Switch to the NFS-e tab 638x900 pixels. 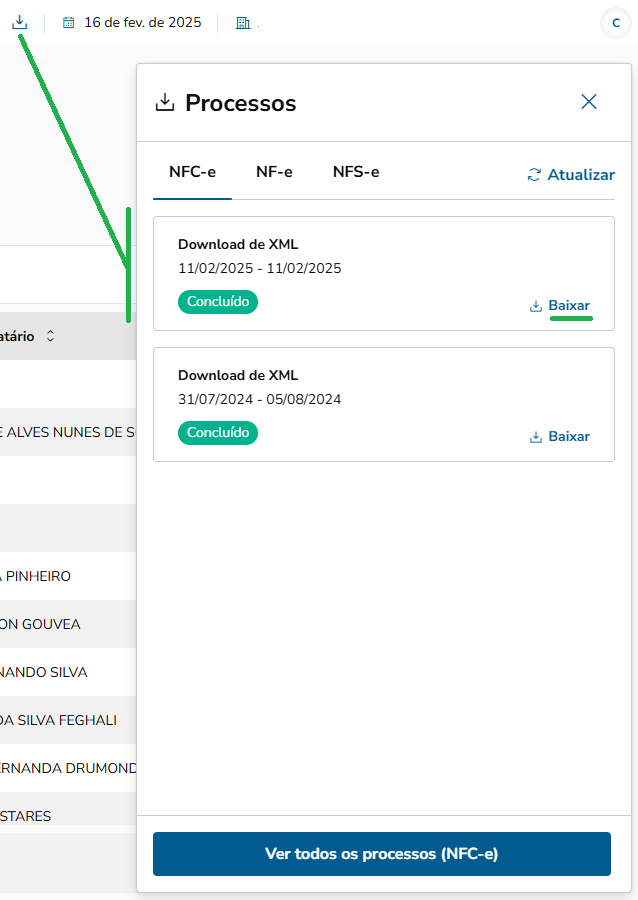coord(356,172)
